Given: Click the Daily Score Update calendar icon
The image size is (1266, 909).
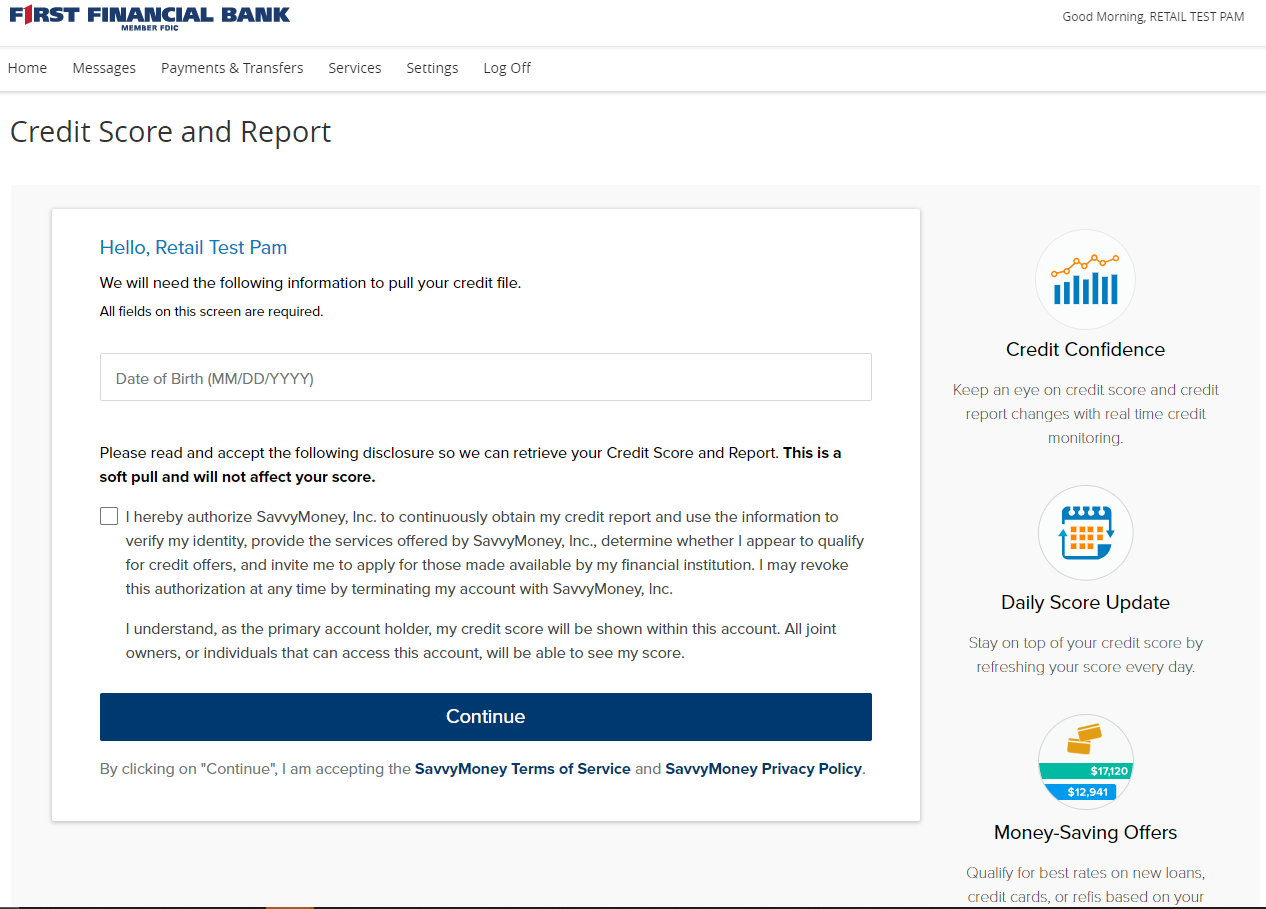Looking at the screenshot, I should (x=1085, y=533).
